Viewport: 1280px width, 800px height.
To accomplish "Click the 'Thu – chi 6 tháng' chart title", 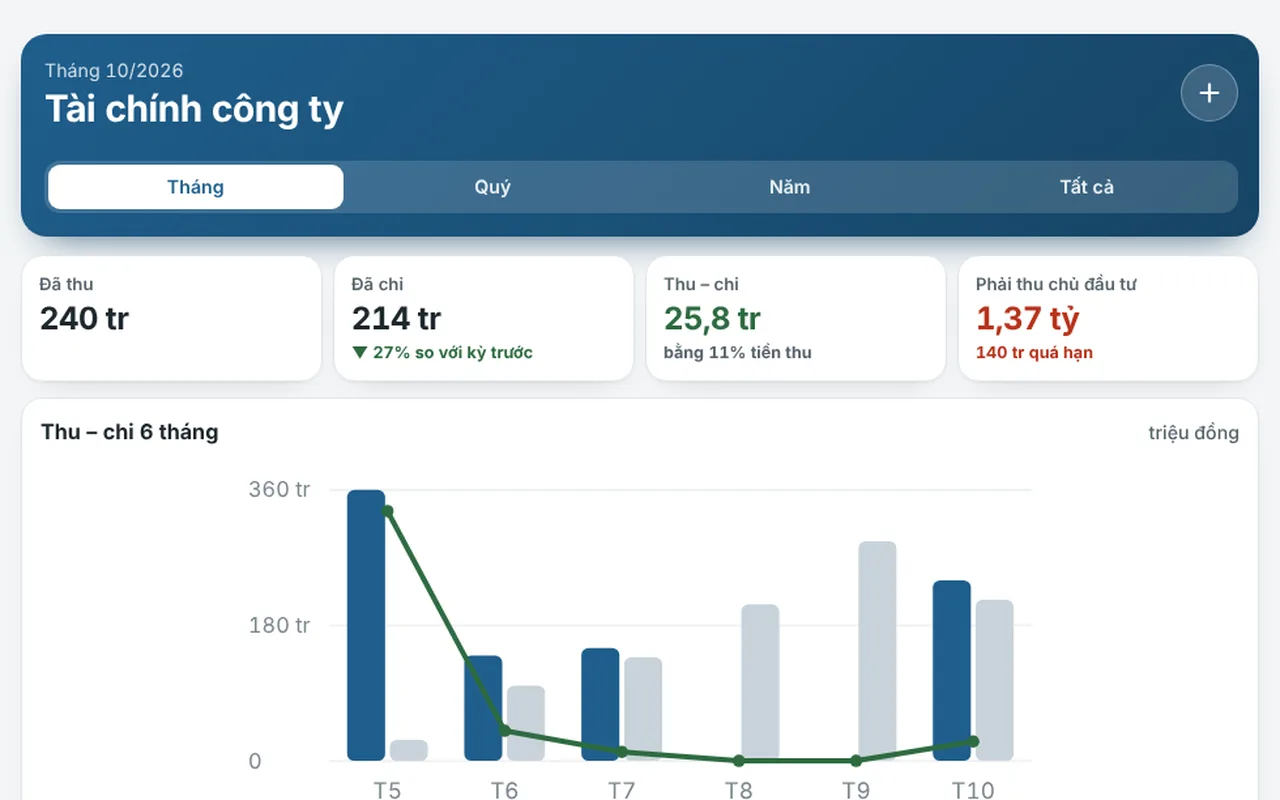I will (x=129, y=432).
